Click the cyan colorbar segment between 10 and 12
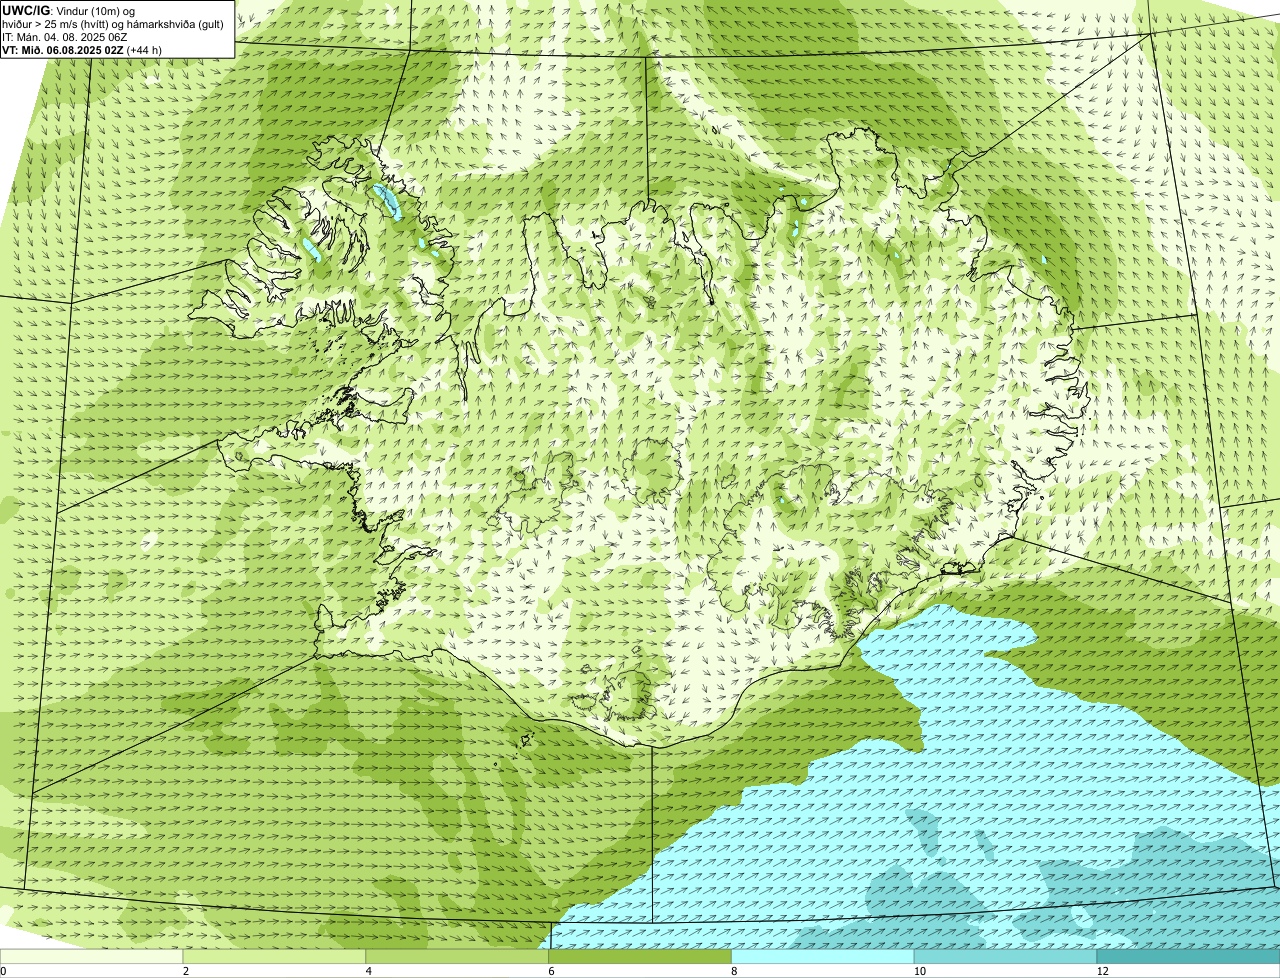The height and width of the screenshot is (978, 1280). point(1006,957)
